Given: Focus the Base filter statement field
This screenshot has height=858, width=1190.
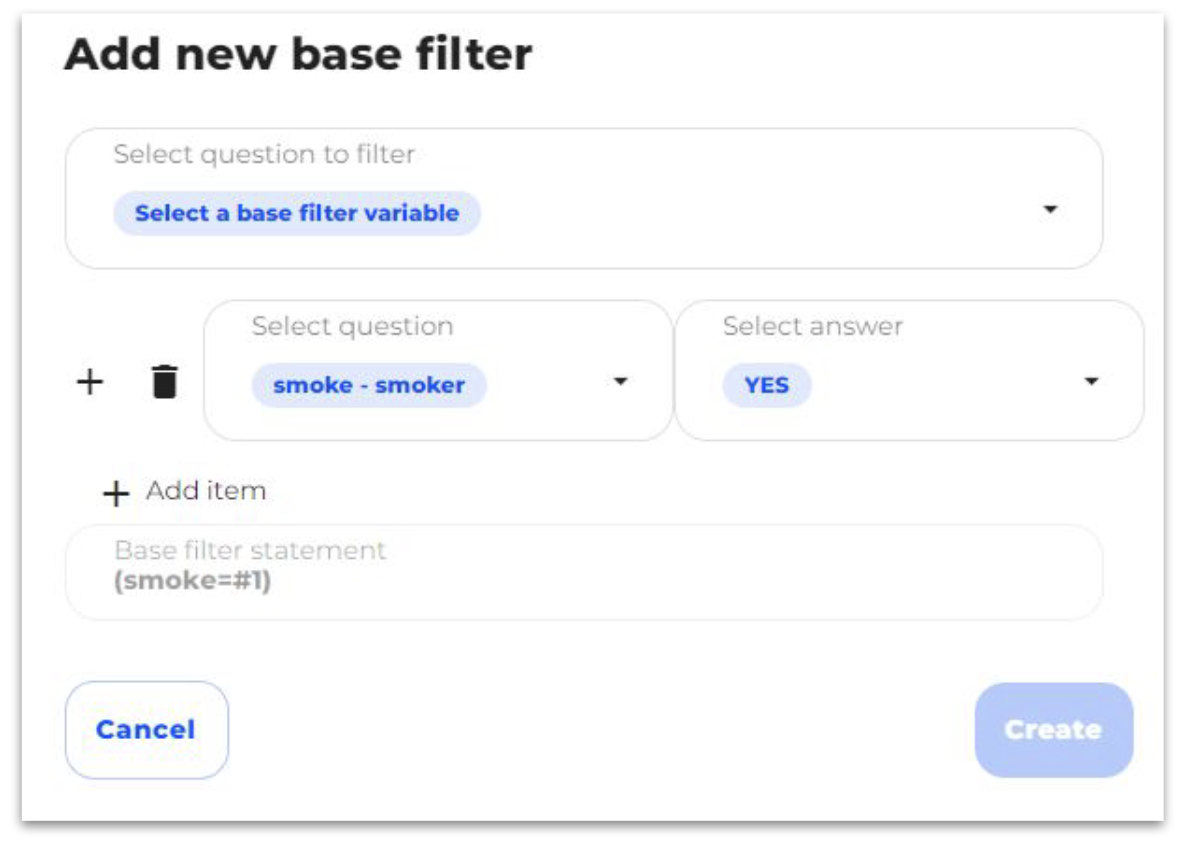Looking at the screenshot, I should [x=584, y=572].
